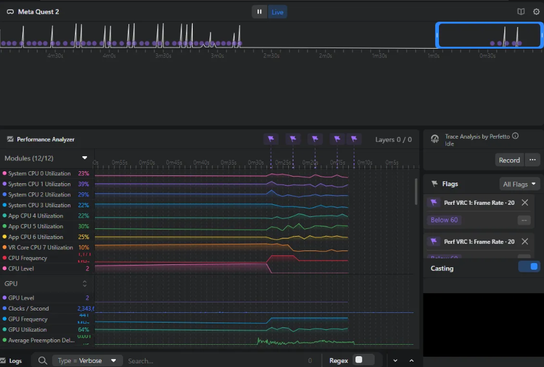Start a Perfetto trace with Record
Image resolution: width=544 pixels, height=367 pixels.
pos(509,160)
